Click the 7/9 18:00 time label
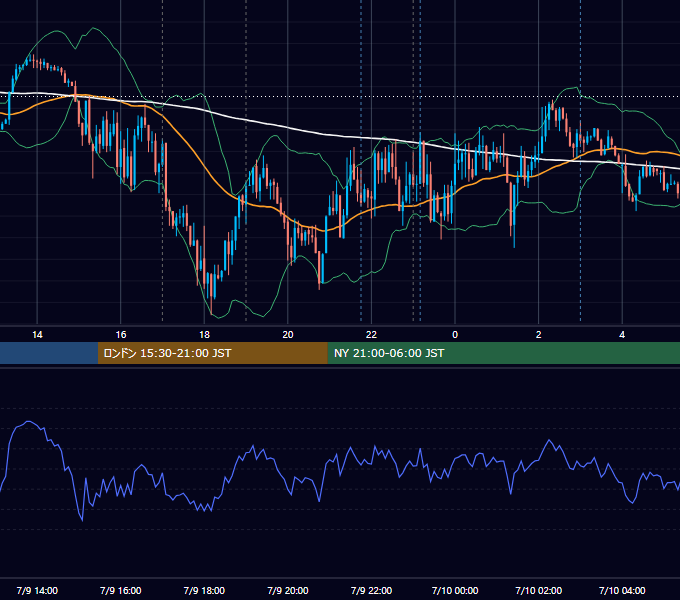Image resolution: width=680 pixels, height=600 pixels. (204, 590)
